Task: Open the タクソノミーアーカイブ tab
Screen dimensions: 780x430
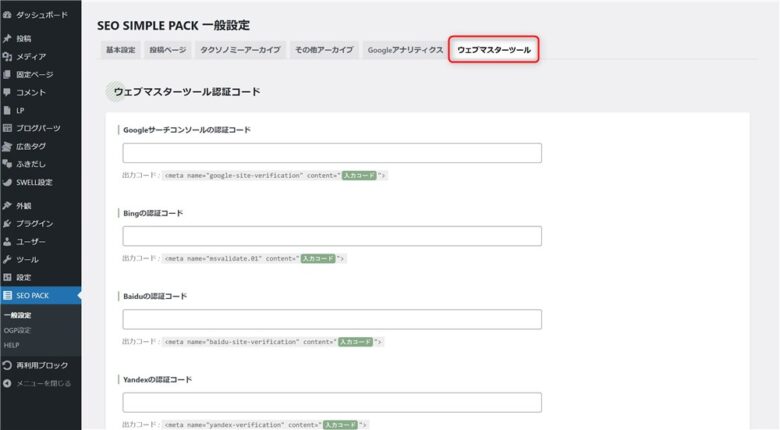Action: [x=240, y=49]
